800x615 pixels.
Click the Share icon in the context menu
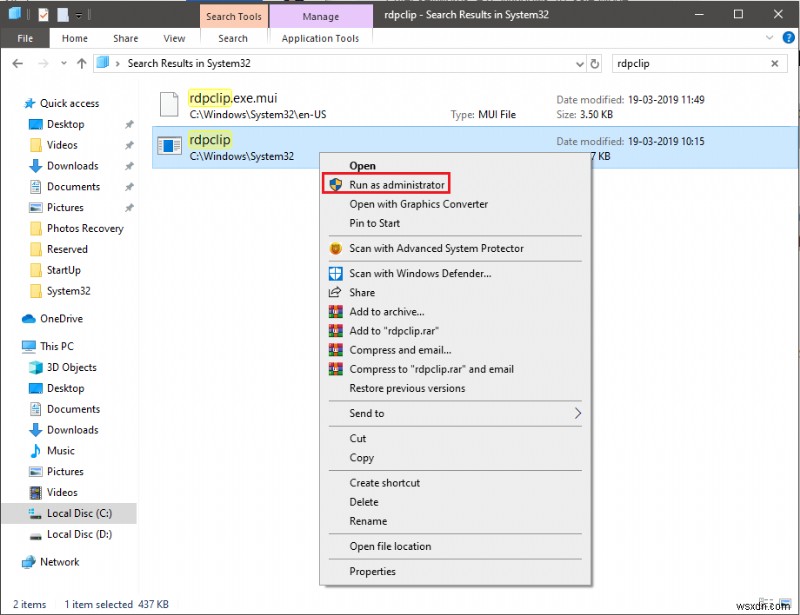[334, 292]
